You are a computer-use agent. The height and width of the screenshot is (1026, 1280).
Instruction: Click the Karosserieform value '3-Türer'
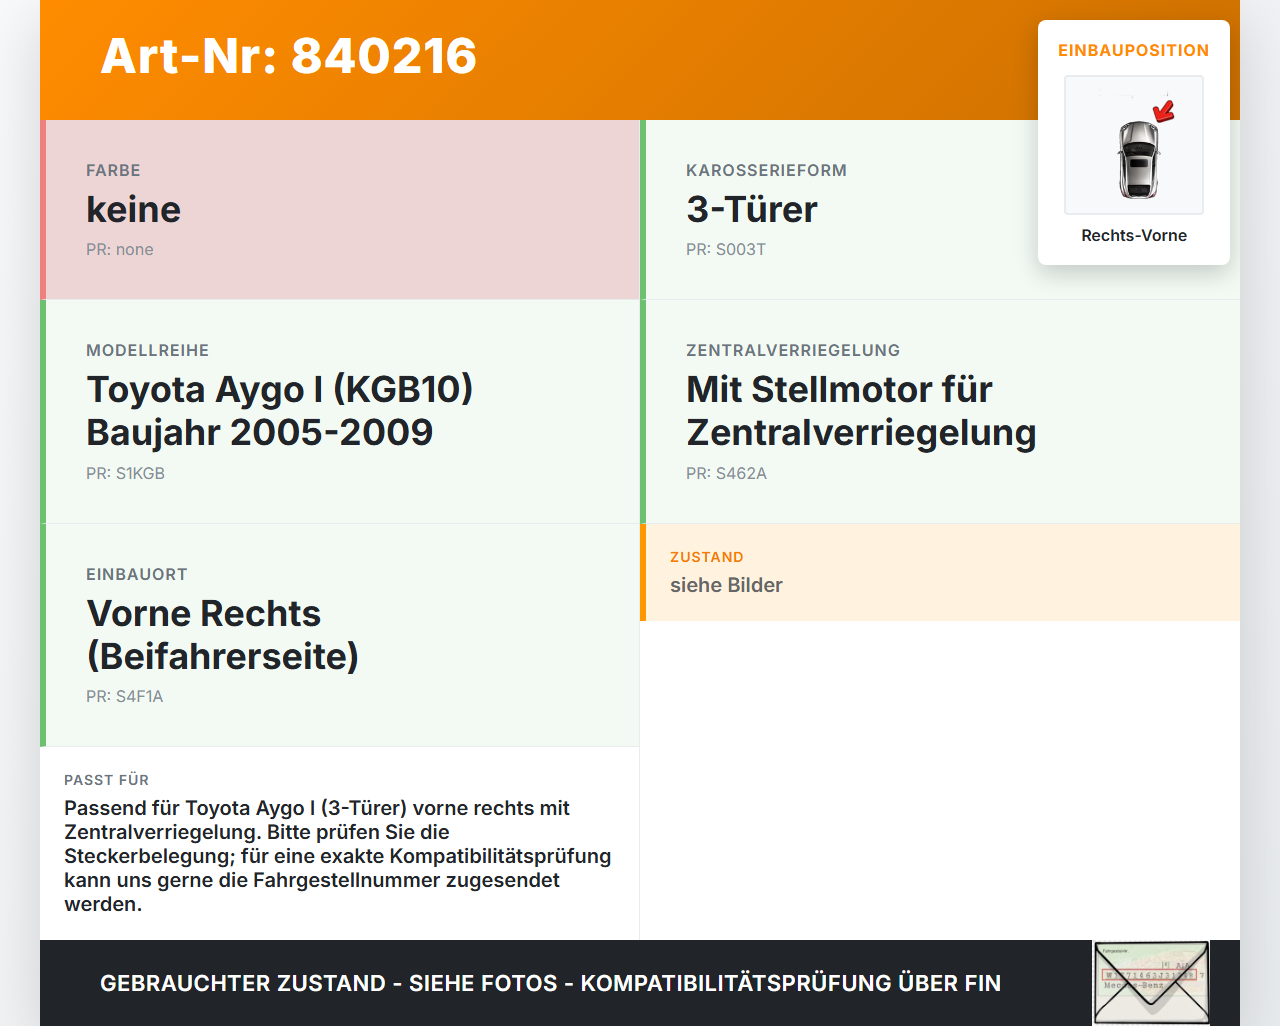752,209
